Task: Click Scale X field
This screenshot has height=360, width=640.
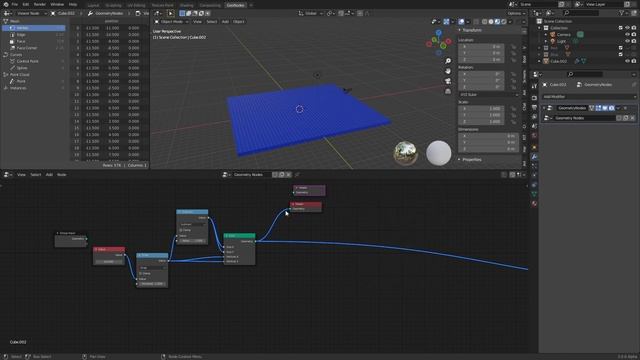Action: 481,109
